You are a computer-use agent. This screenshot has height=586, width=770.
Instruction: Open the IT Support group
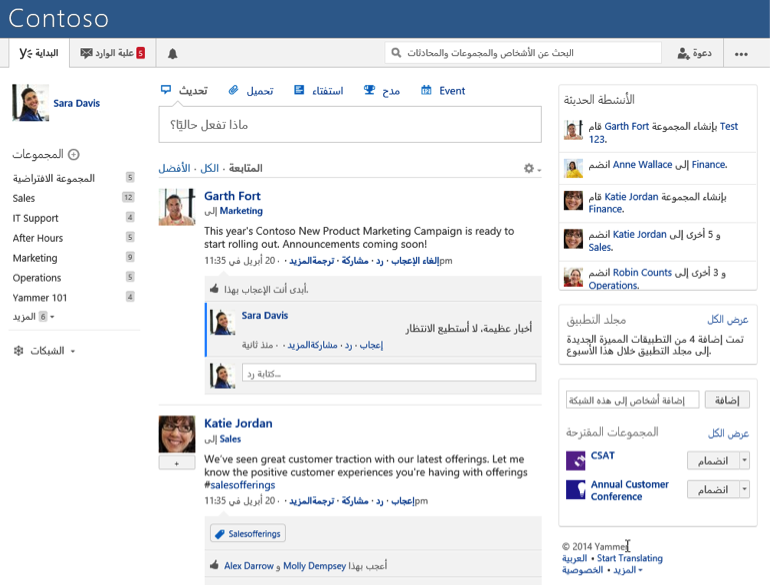(x=35, y=218)
